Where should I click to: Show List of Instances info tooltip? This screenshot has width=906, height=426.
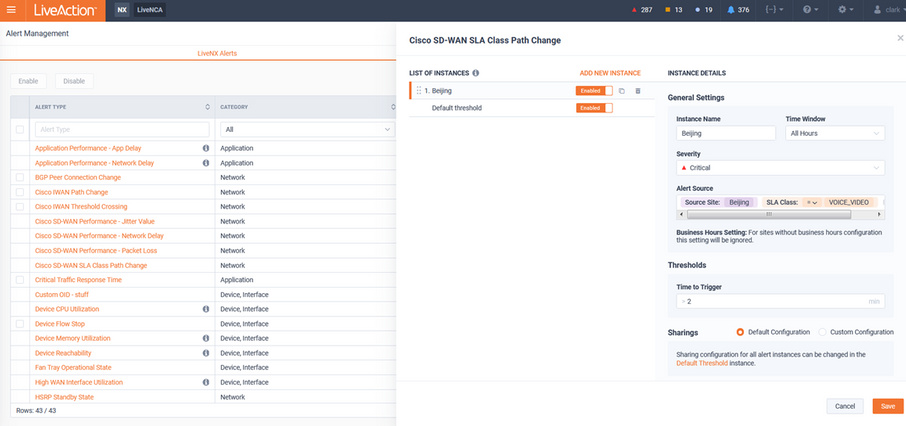pos(476,73)
